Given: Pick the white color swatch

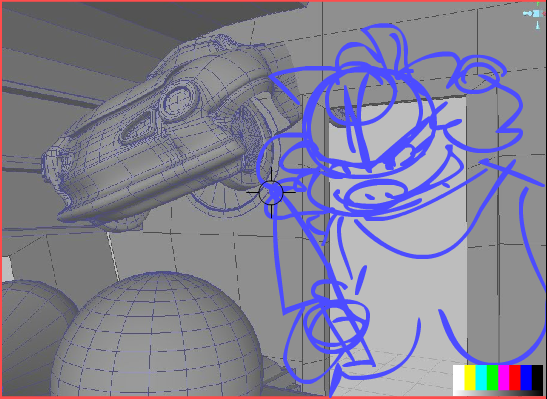Looking at the screenshot, I should (458, 377).
